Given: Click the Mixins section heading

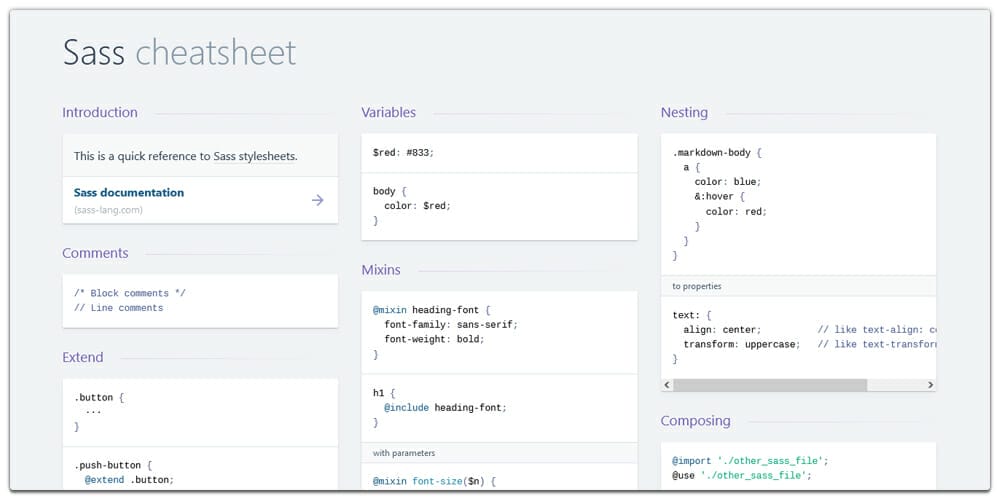Looking at the screenshot, I should pyautogui.click(x=381, y=270).
